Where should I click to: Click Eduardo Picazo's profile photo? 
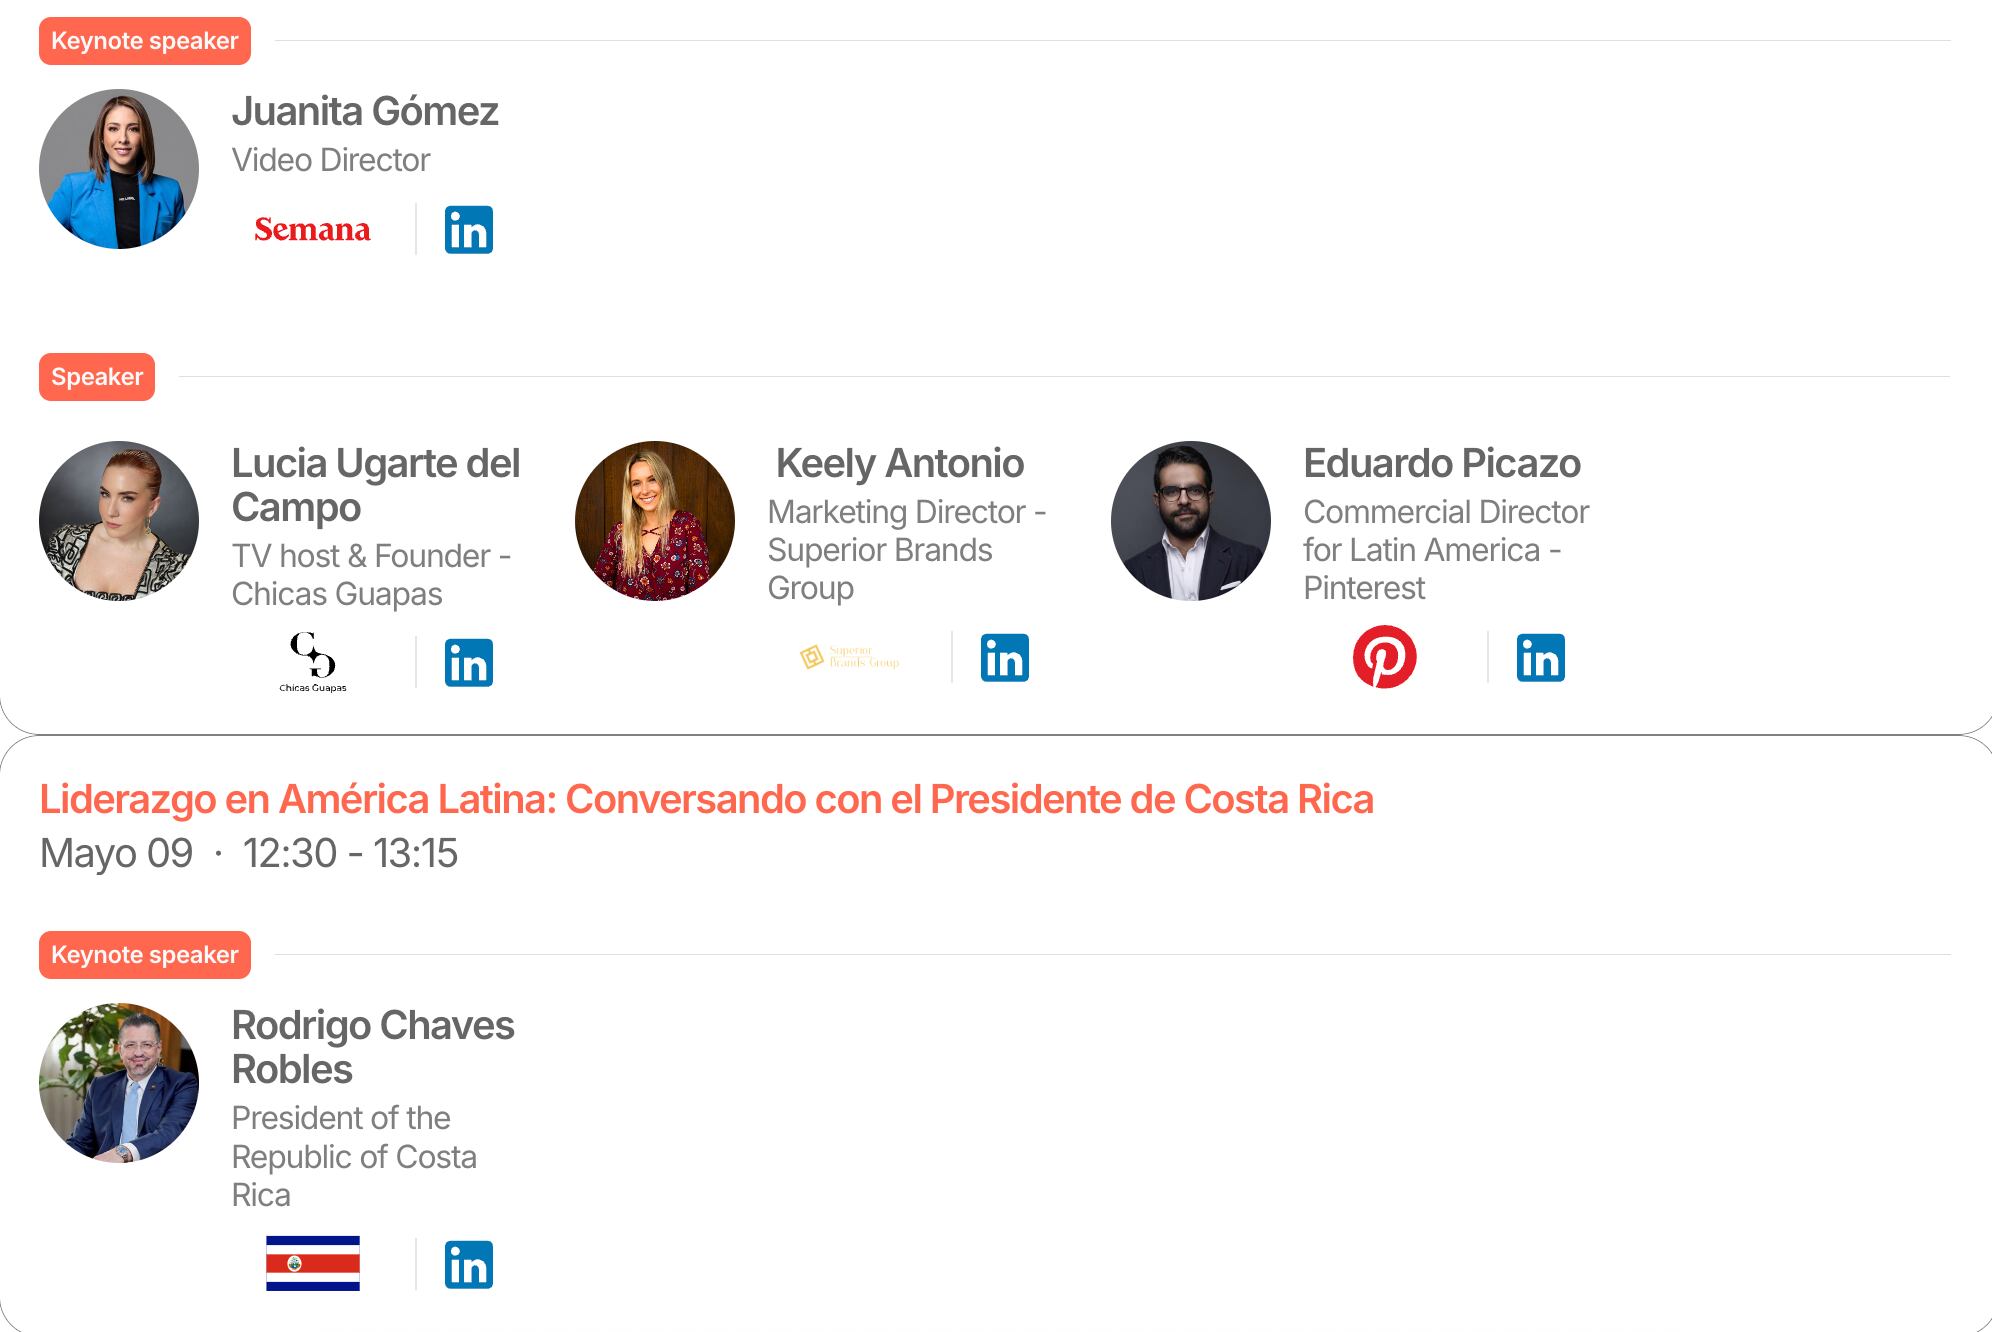[1191, 521]
